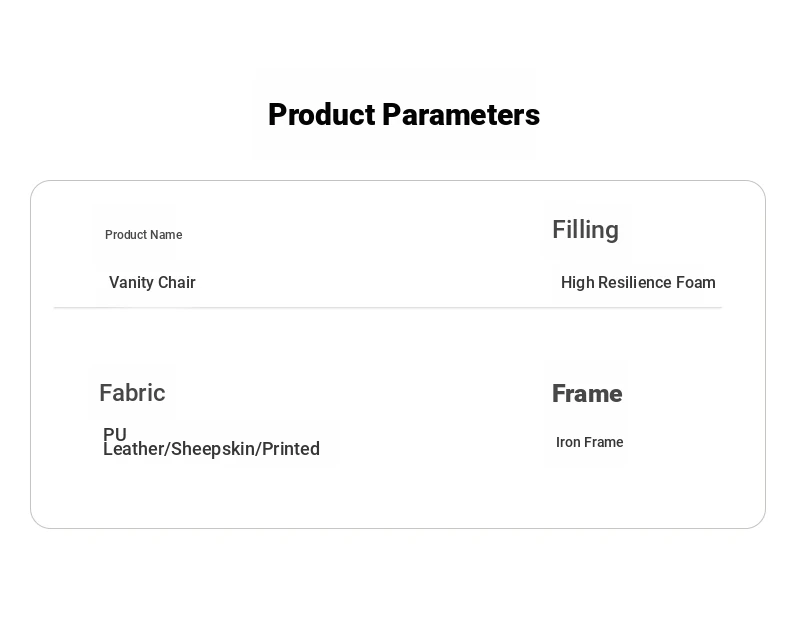Click the word Vanity in product name value
Screen dimensions: 790x622
[131, 283]
